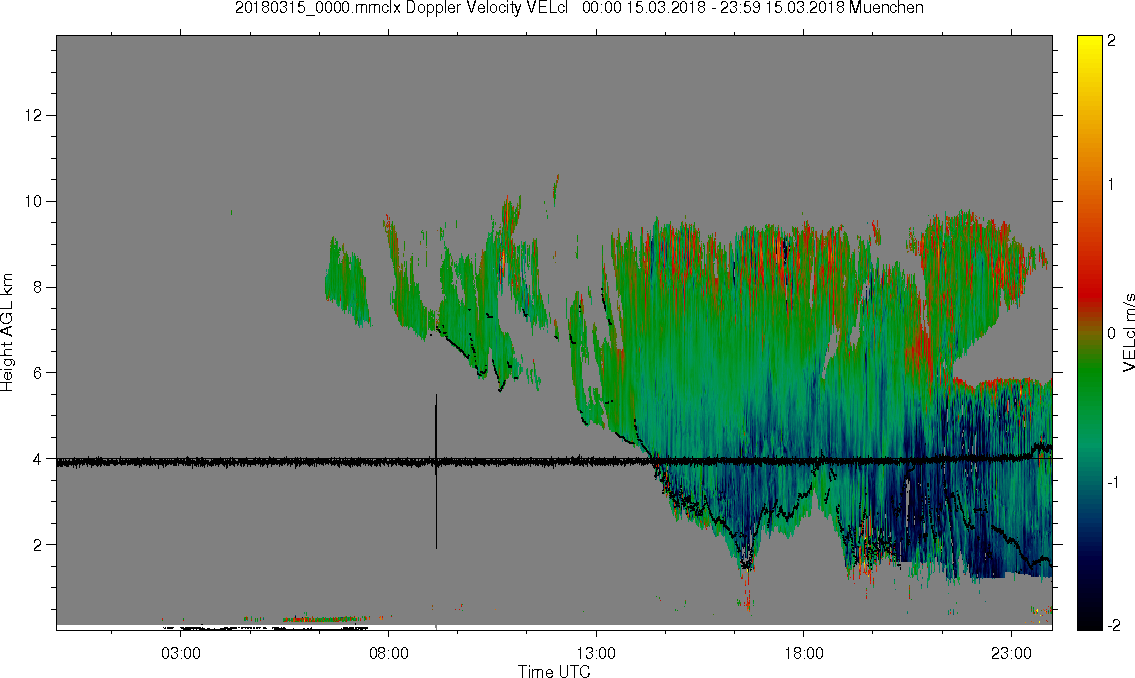This screenshot has height=678, width=1135.
Task: Click the 'Time UTC' axis label
Action: tap(554, 671)
